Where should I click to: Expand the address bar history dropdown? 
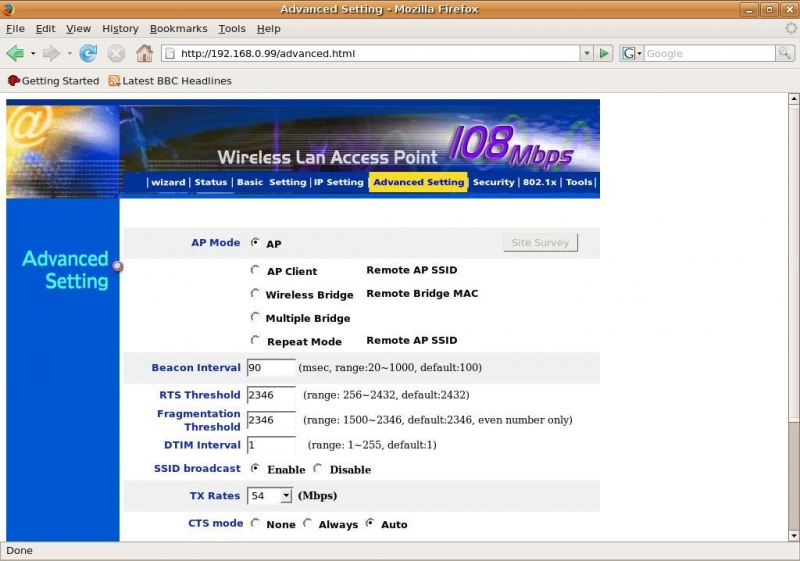pyautogui.click(x=586, y=53)
